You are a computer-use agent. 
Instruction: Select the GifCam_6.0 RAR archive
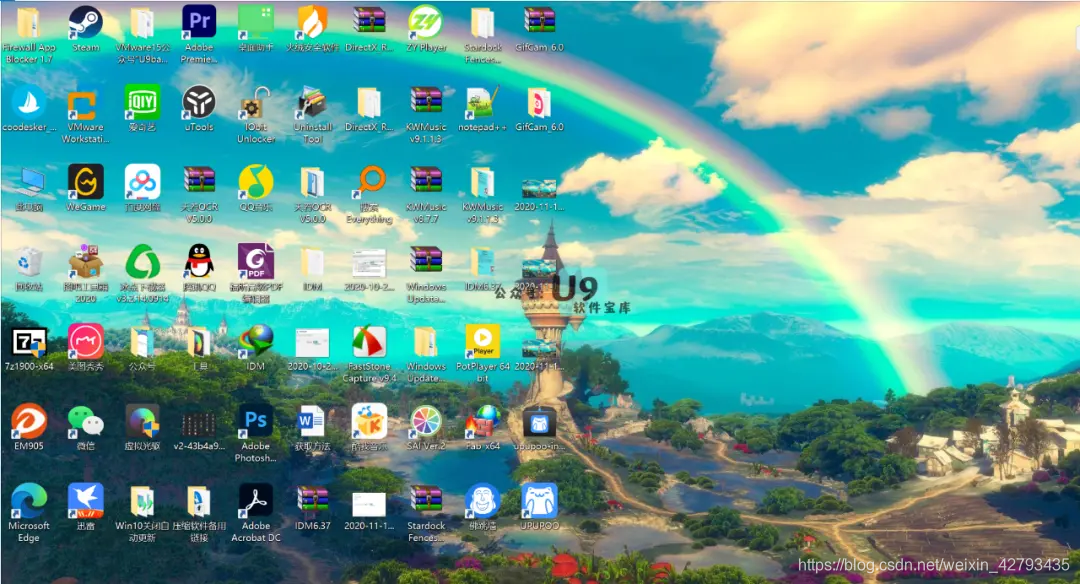pos(539,23)
